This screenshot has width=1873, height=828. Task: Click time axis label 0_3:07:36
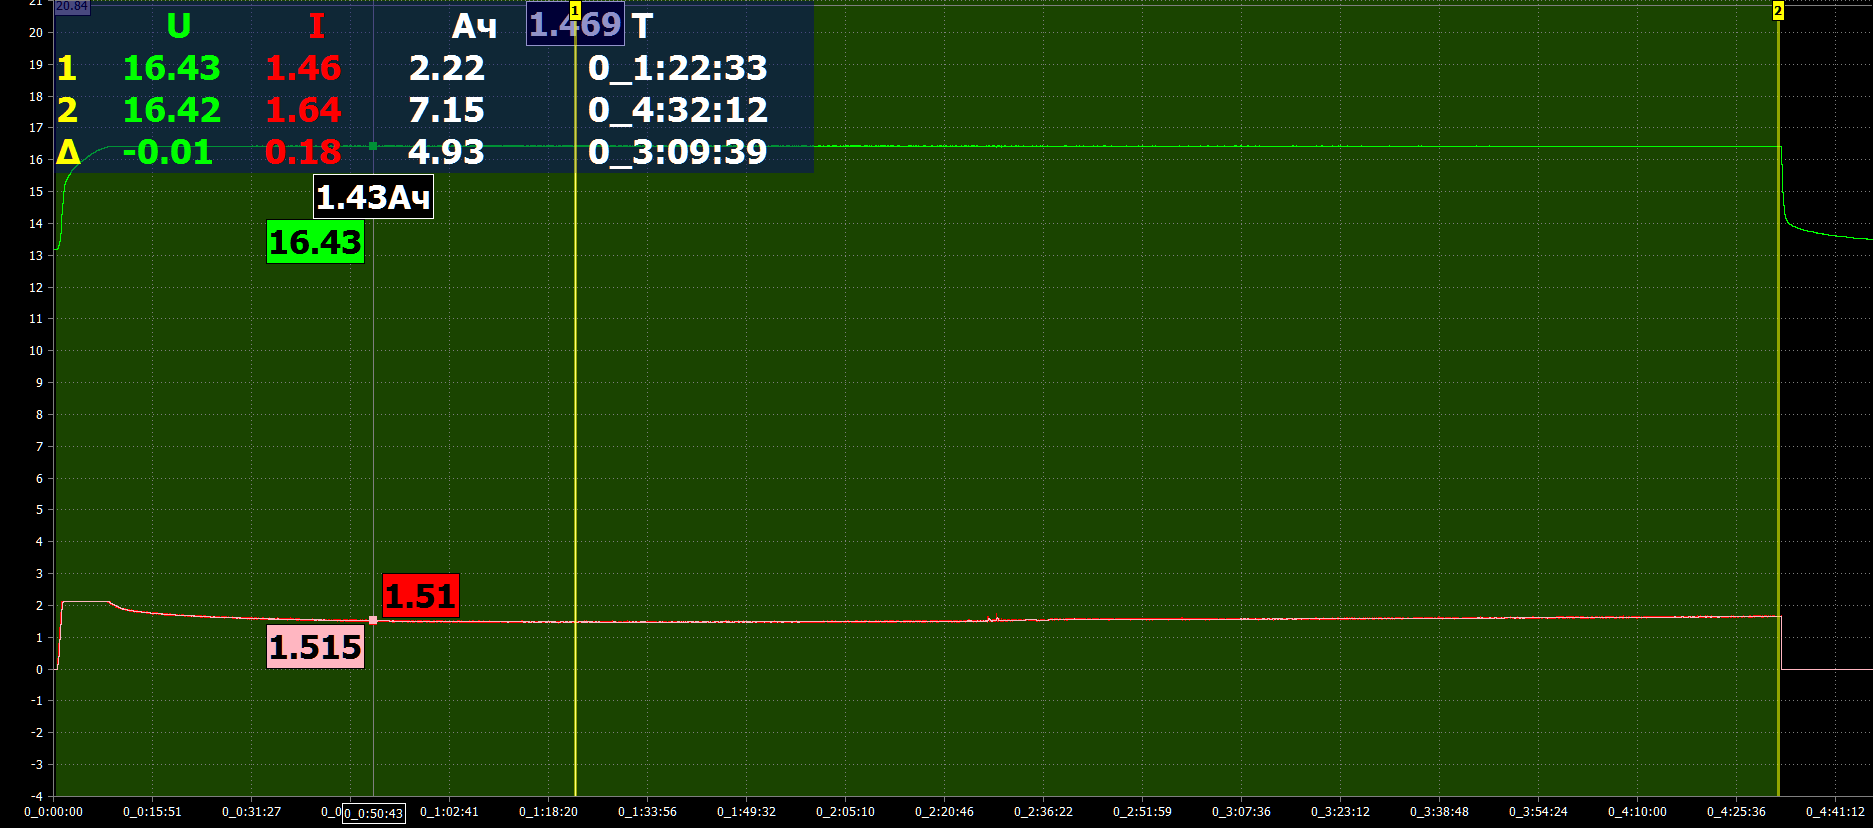(x=1241, y=812)
